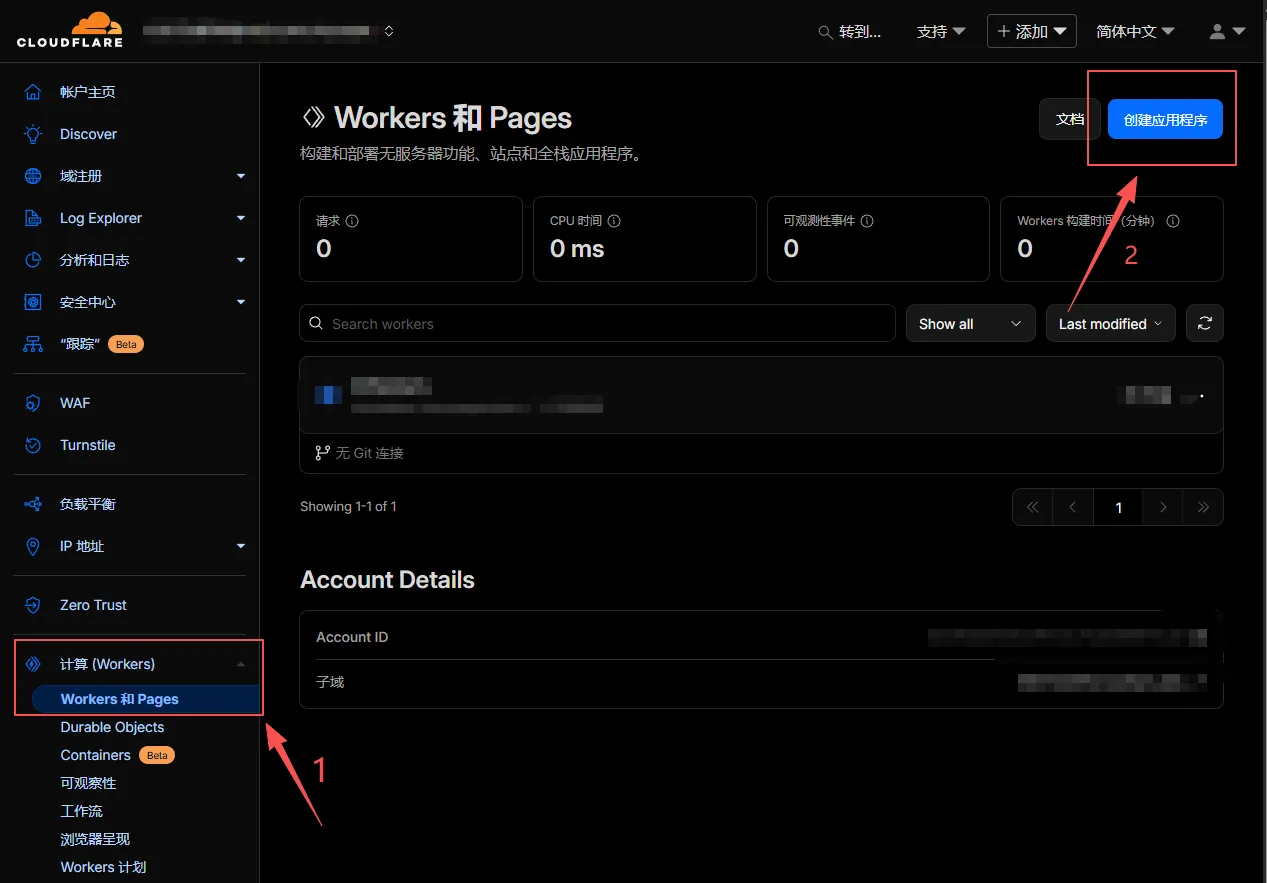Click the 文档 button

(1069, 119)
